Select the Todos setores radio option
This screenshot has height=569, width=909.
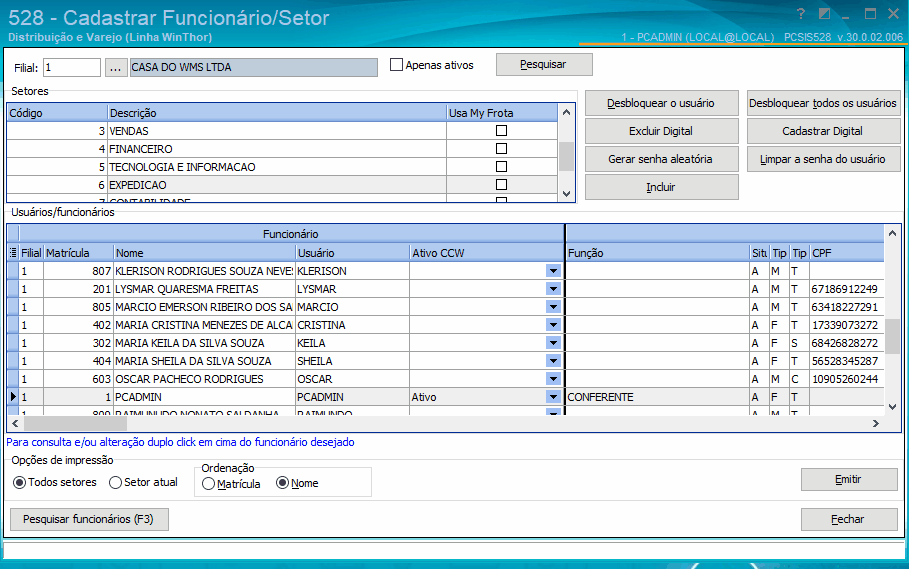coord(20,482)
